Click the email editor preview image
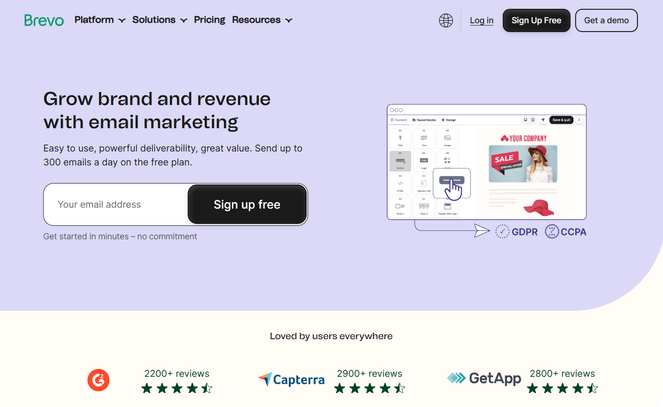Viewport: 663px width, 407px height. 486,161
